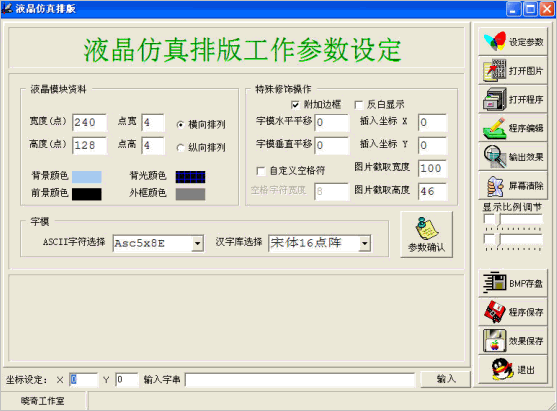557x411 pixels.
Task: Click the 晓奇工作室 status bar text
Action: (x=43, y=401)
